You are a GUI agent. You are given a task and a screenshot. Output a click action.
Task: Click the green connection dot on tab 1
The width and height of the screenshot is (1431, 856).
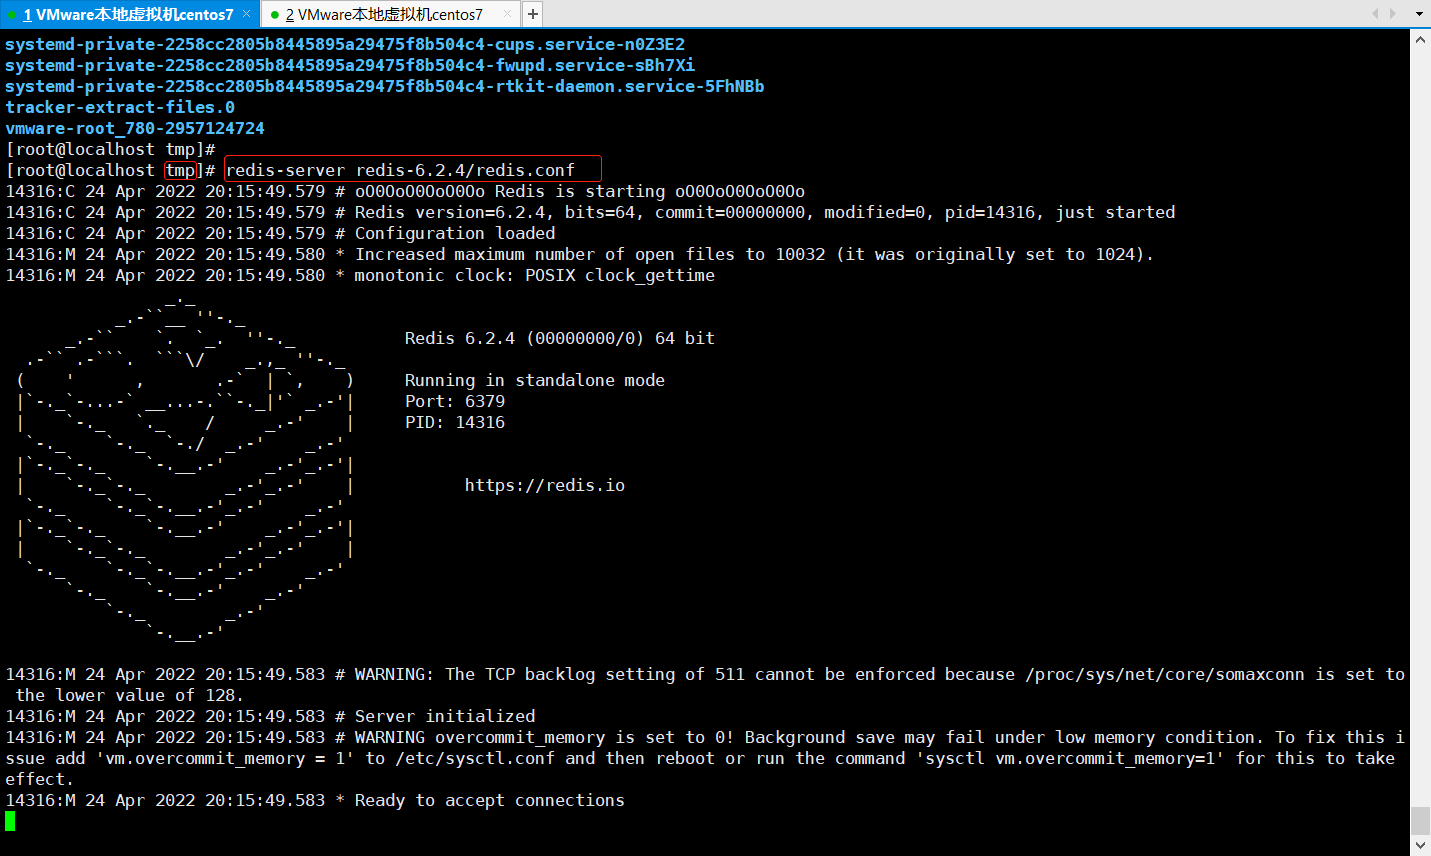tap(11, 15)
